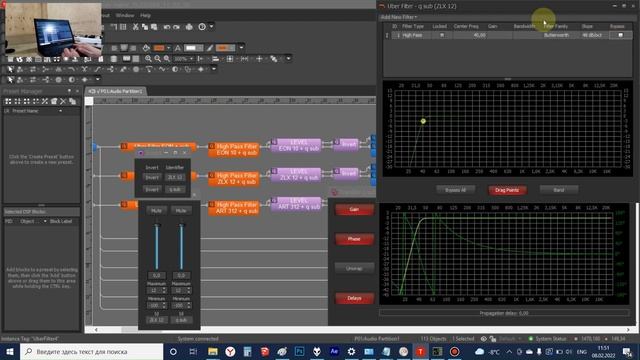Click the text color letter A icon
The height and width of the screenshot is (360, 640).
(x=178, y=48)
